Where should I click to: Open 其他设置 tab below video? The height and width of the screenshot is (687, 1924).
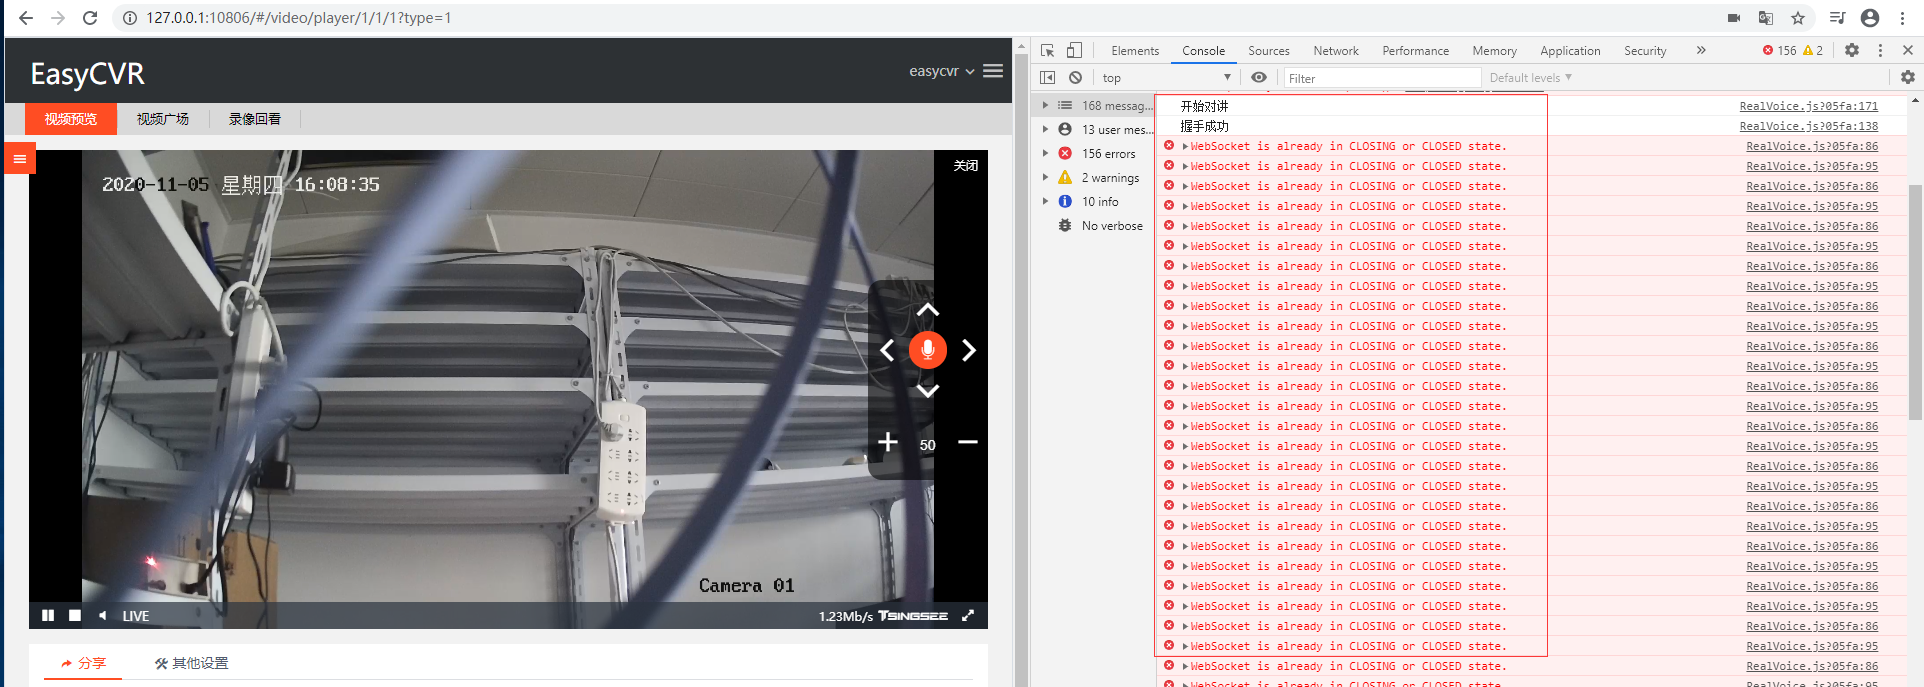coord(192,663)
